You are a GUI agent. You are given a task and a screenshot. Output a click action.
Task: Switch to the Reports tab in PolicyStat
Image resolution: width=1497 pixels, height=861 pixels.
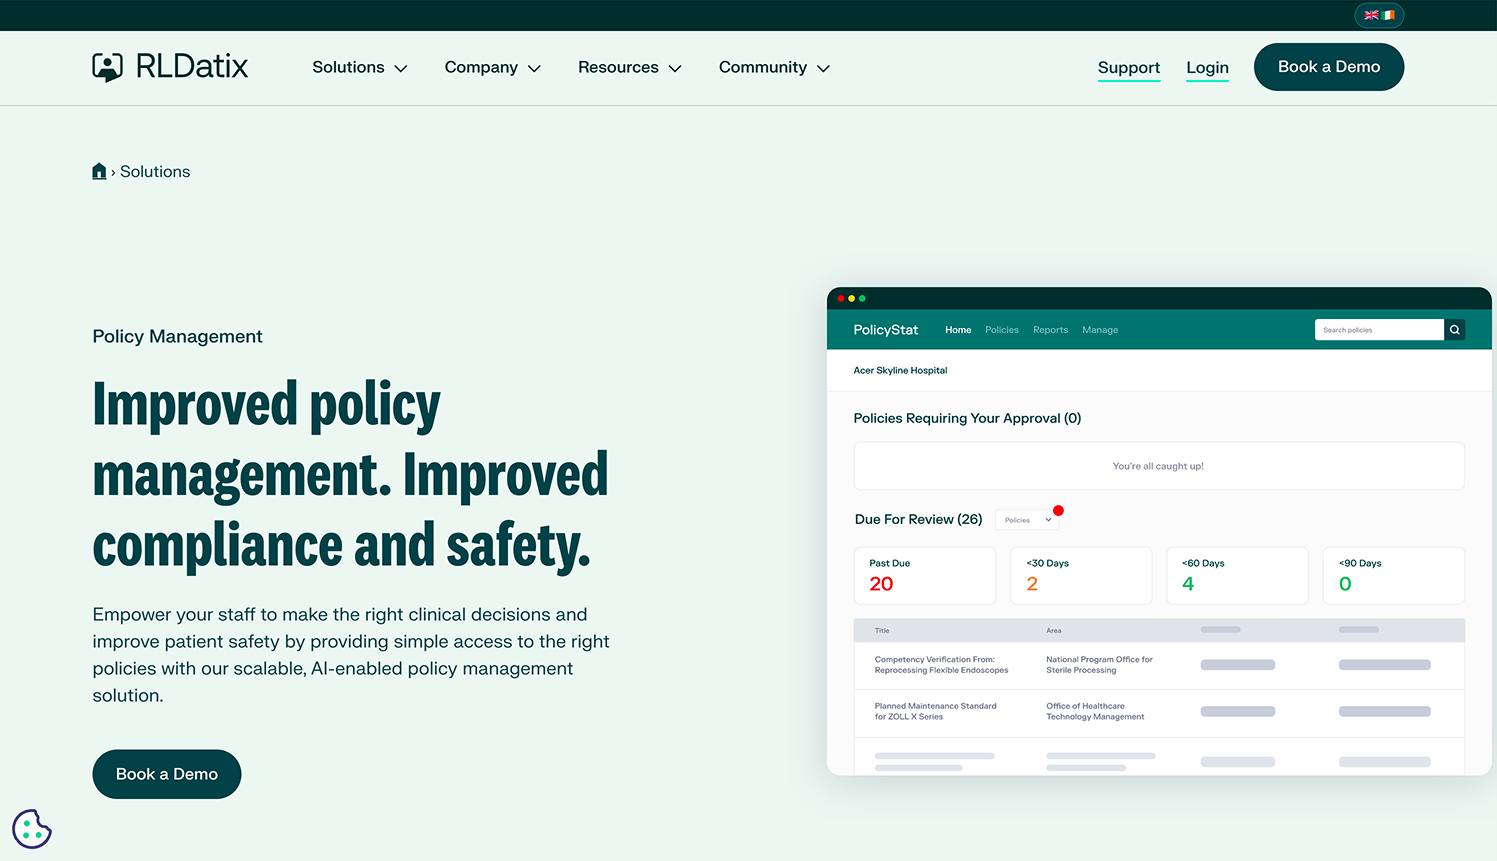[x=1050, y=330]
